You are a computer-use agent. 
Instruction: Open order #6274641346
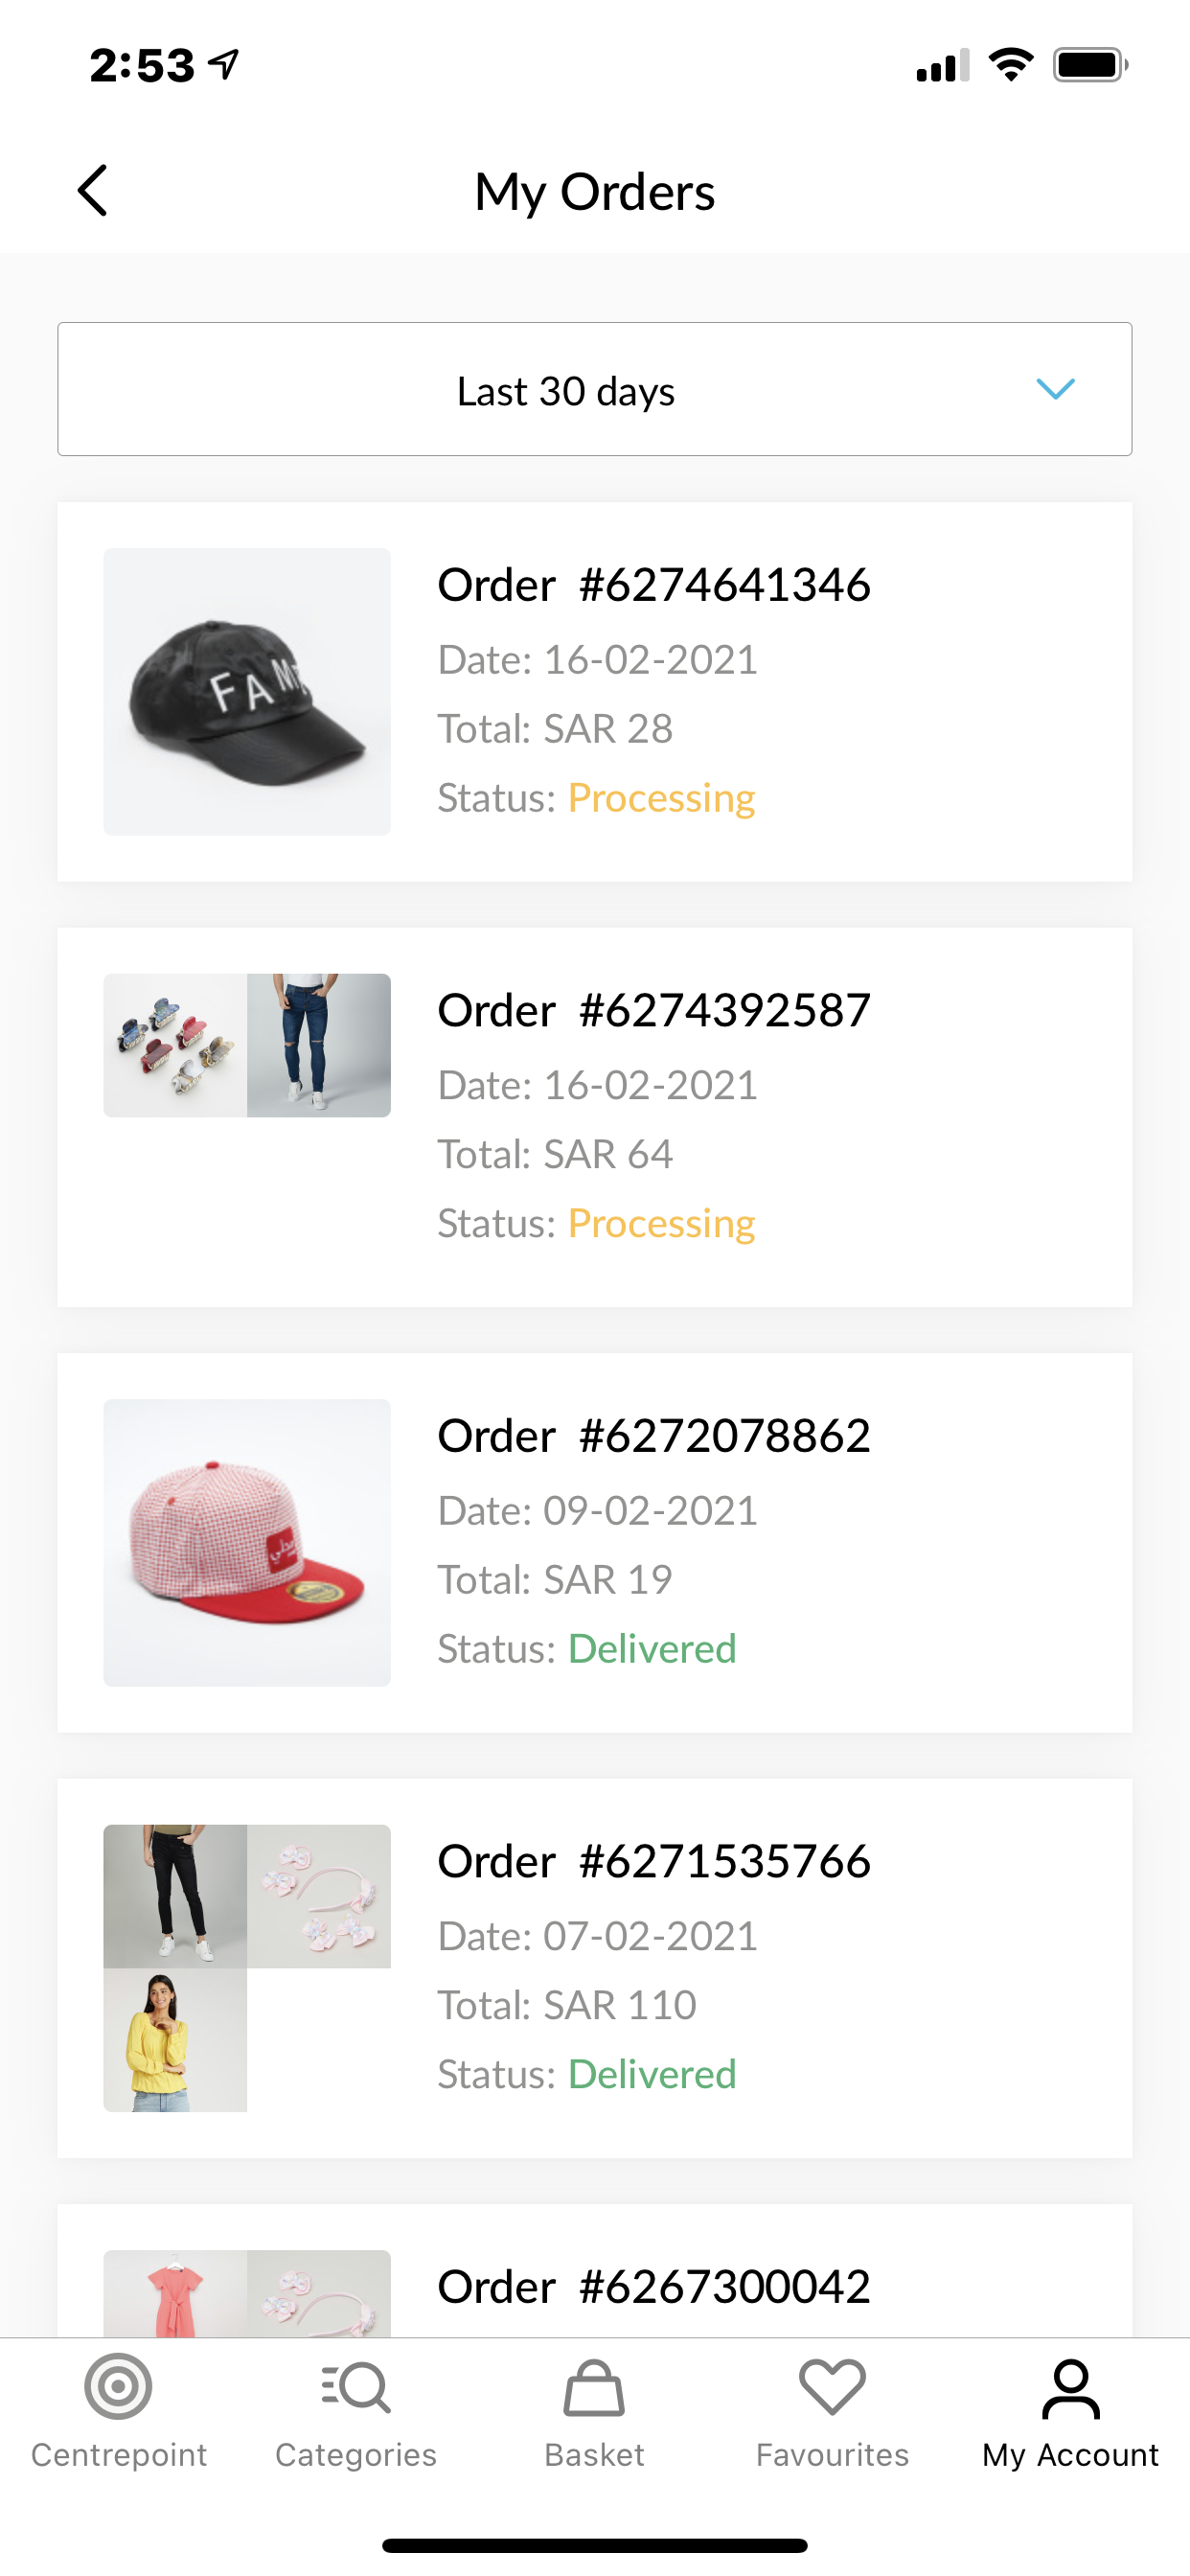click(654, 585)
